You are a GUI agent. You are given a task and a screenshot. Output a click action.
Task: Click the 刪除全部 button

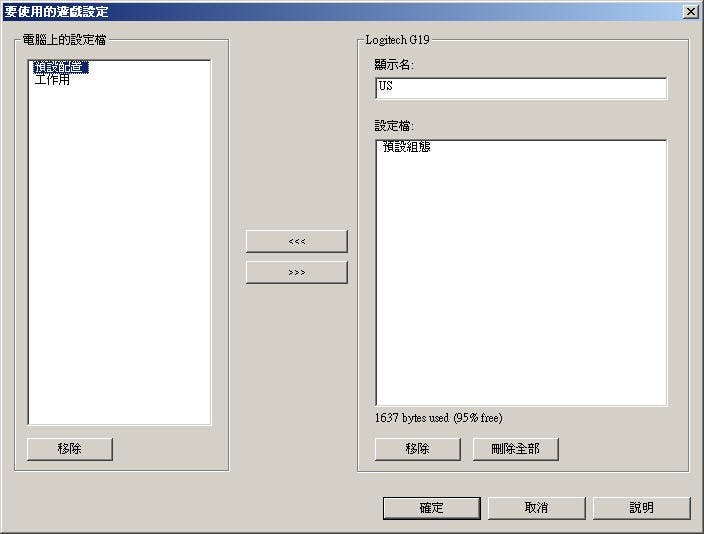click(515, 449)
